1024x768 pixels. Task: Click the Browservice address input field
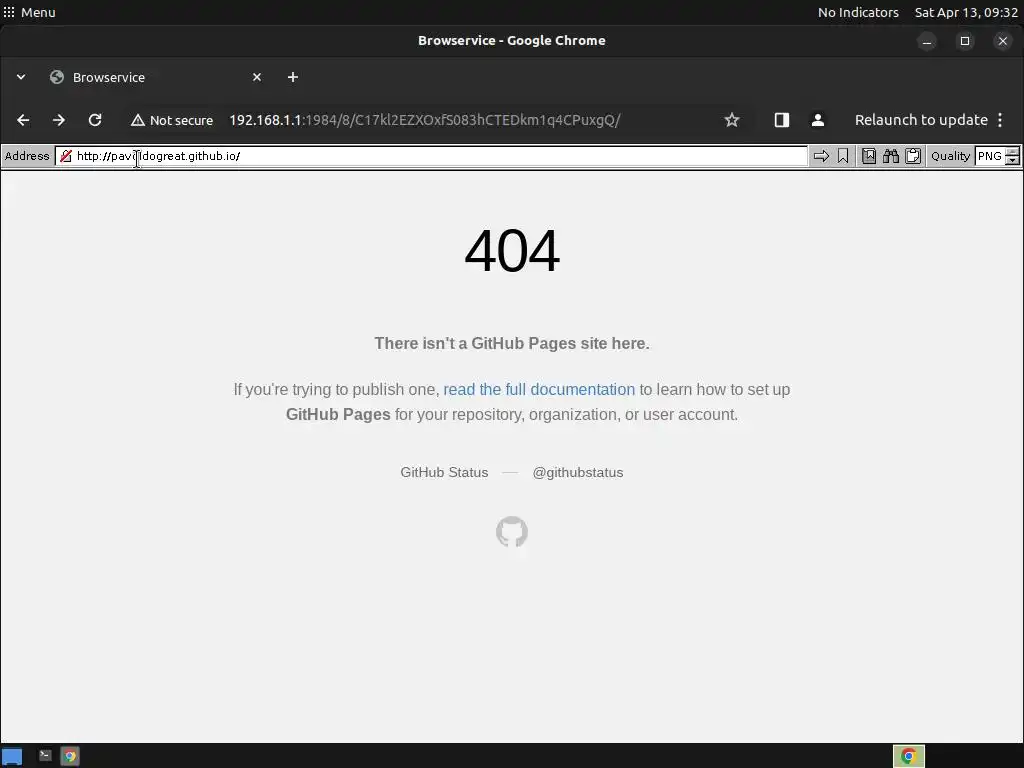(431, 156)
